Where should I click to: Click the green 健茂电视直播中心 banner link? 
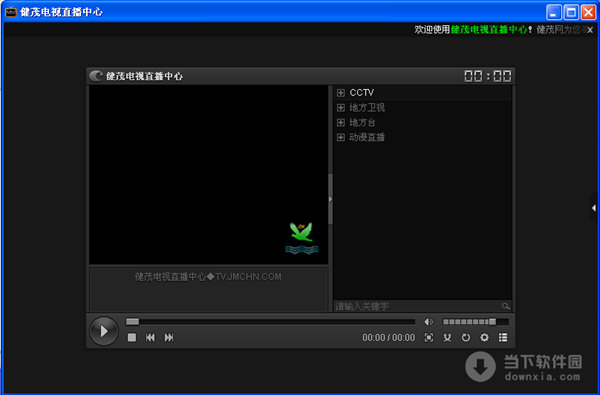489,29
